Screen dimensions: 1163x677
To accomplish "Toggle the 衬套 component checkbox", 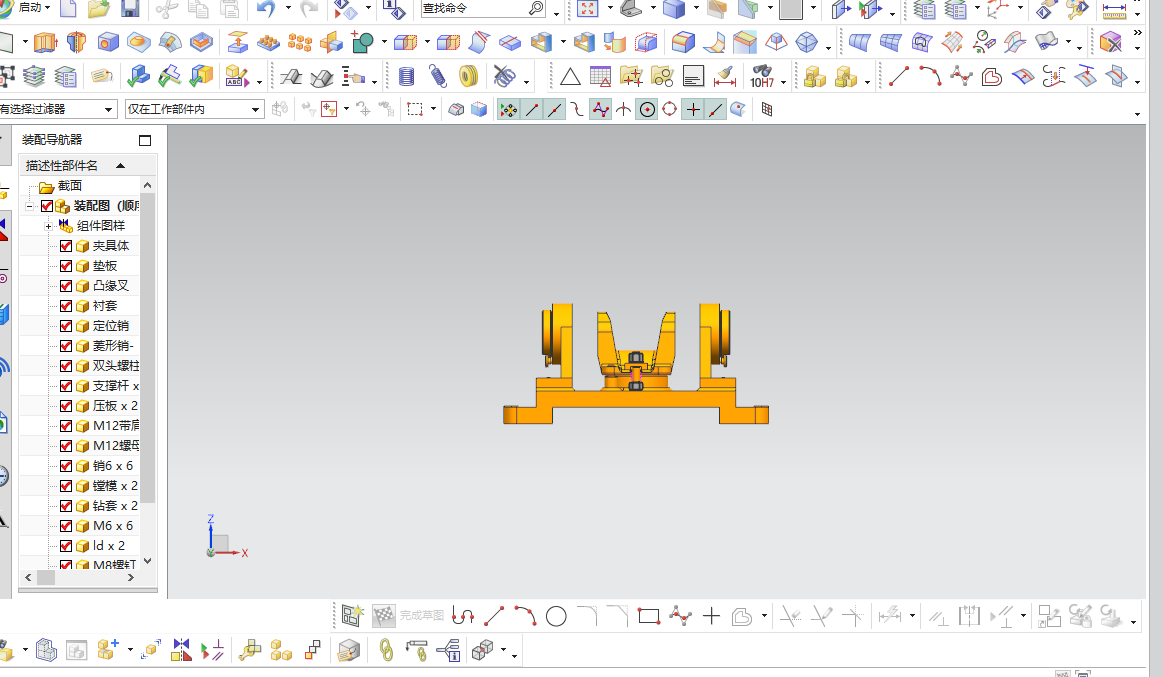I will pyautogui.click(x=66, y=306).
